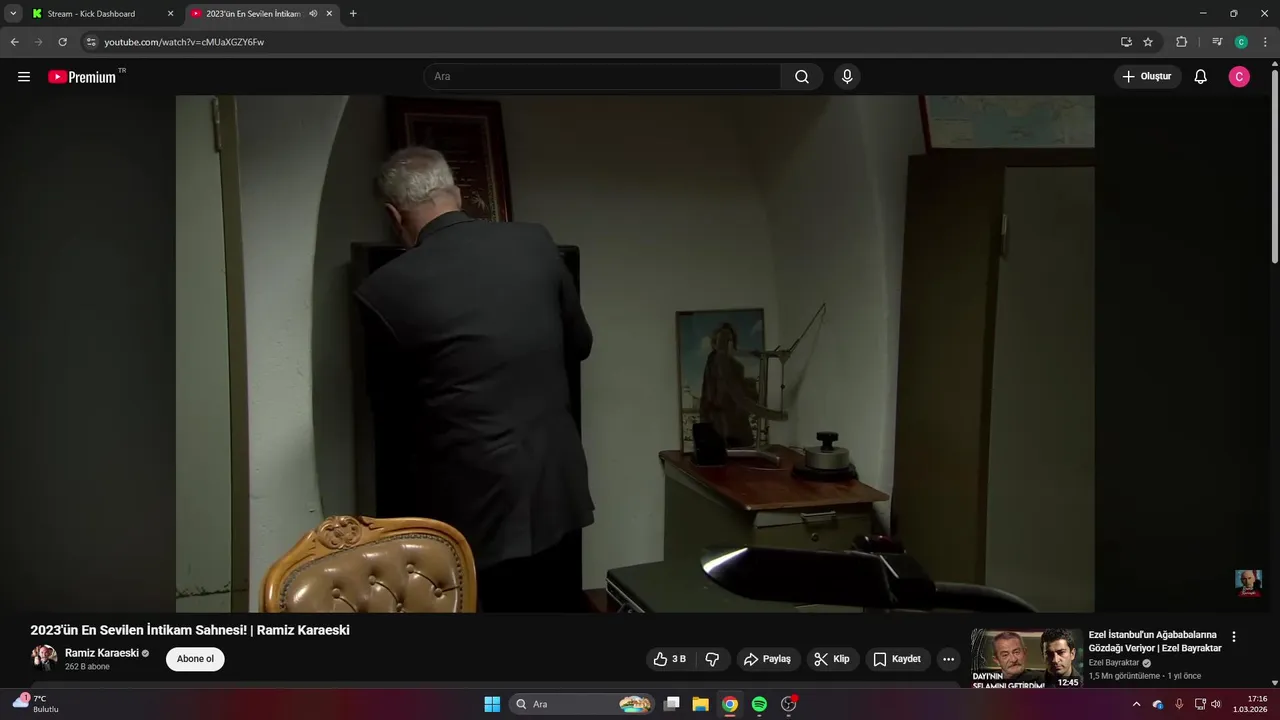Viewport: 1280px width, 720px height.
Task: Open File Explorer from the taskbar
Action: coord(701,704)
